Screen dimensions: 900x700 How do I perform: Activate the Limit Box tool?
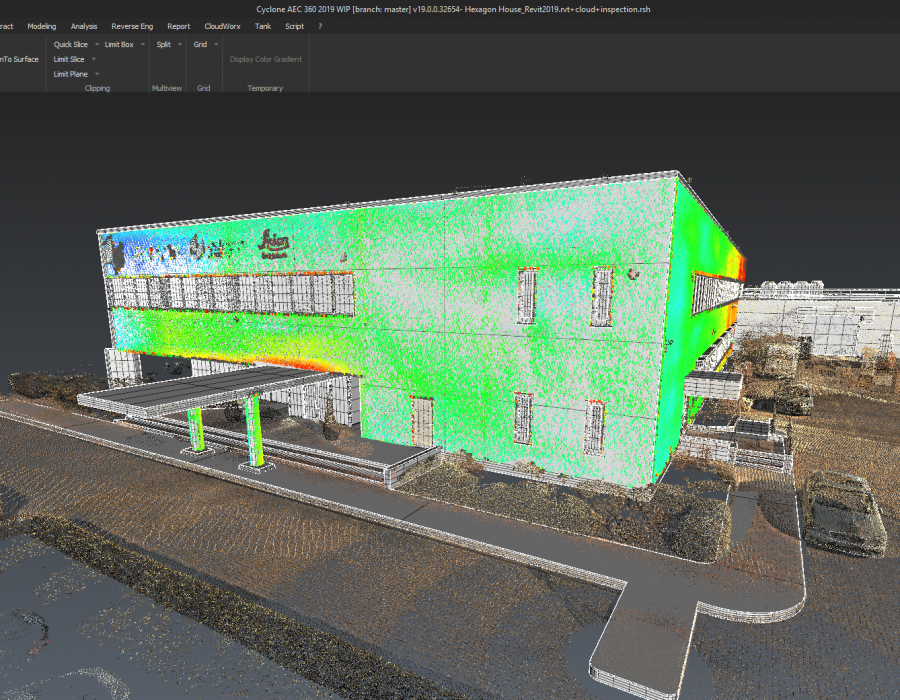click(119, 44)
